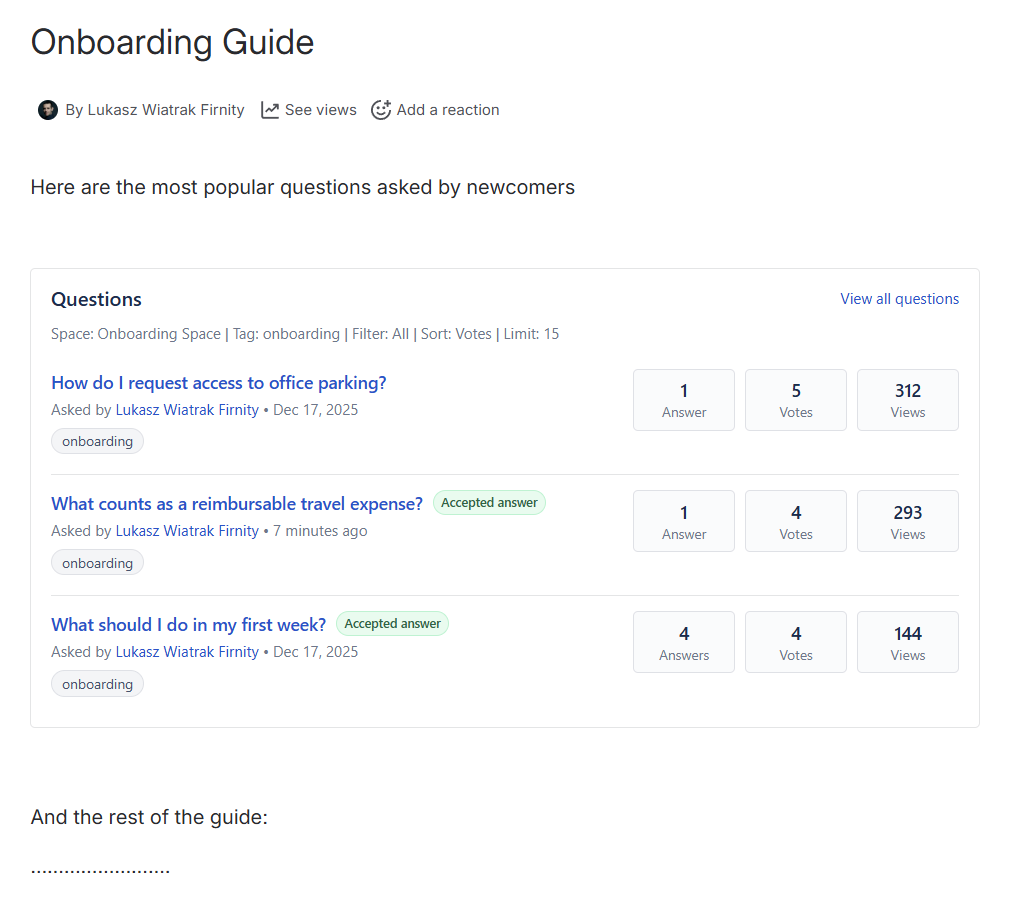The width and height of the screenshot is (1020, 916).
Task: Click the 293 Views box
Action: [908, 521]
